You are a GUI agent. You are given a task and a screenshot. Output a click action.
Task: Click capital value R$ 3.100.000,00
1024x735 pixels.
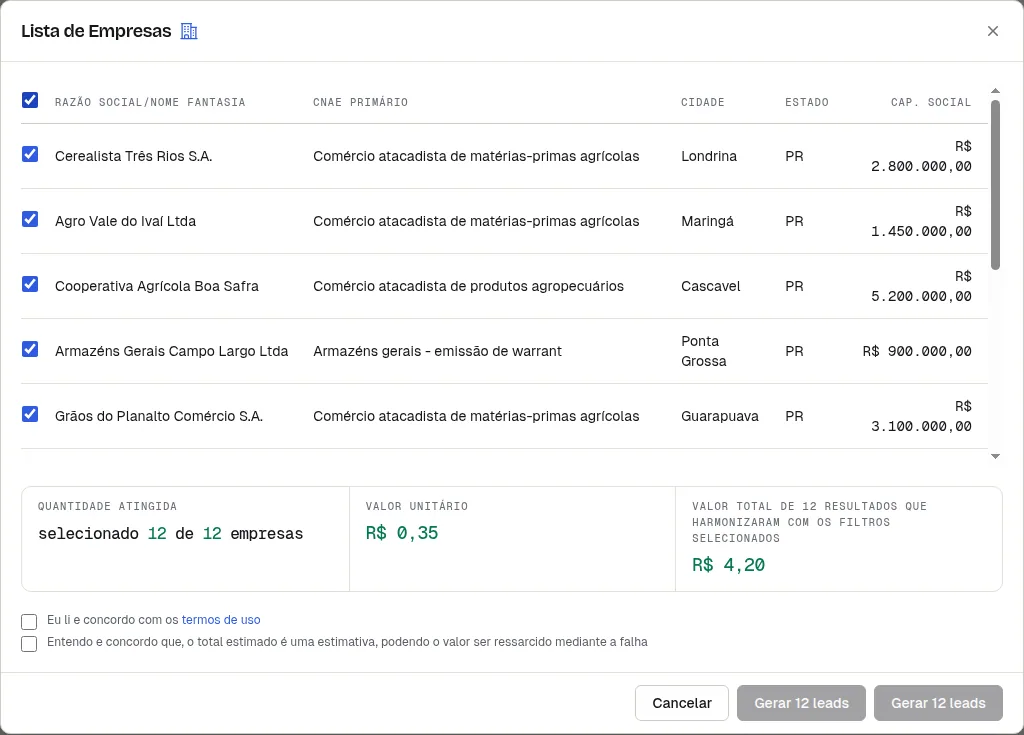tap(921, 416)
